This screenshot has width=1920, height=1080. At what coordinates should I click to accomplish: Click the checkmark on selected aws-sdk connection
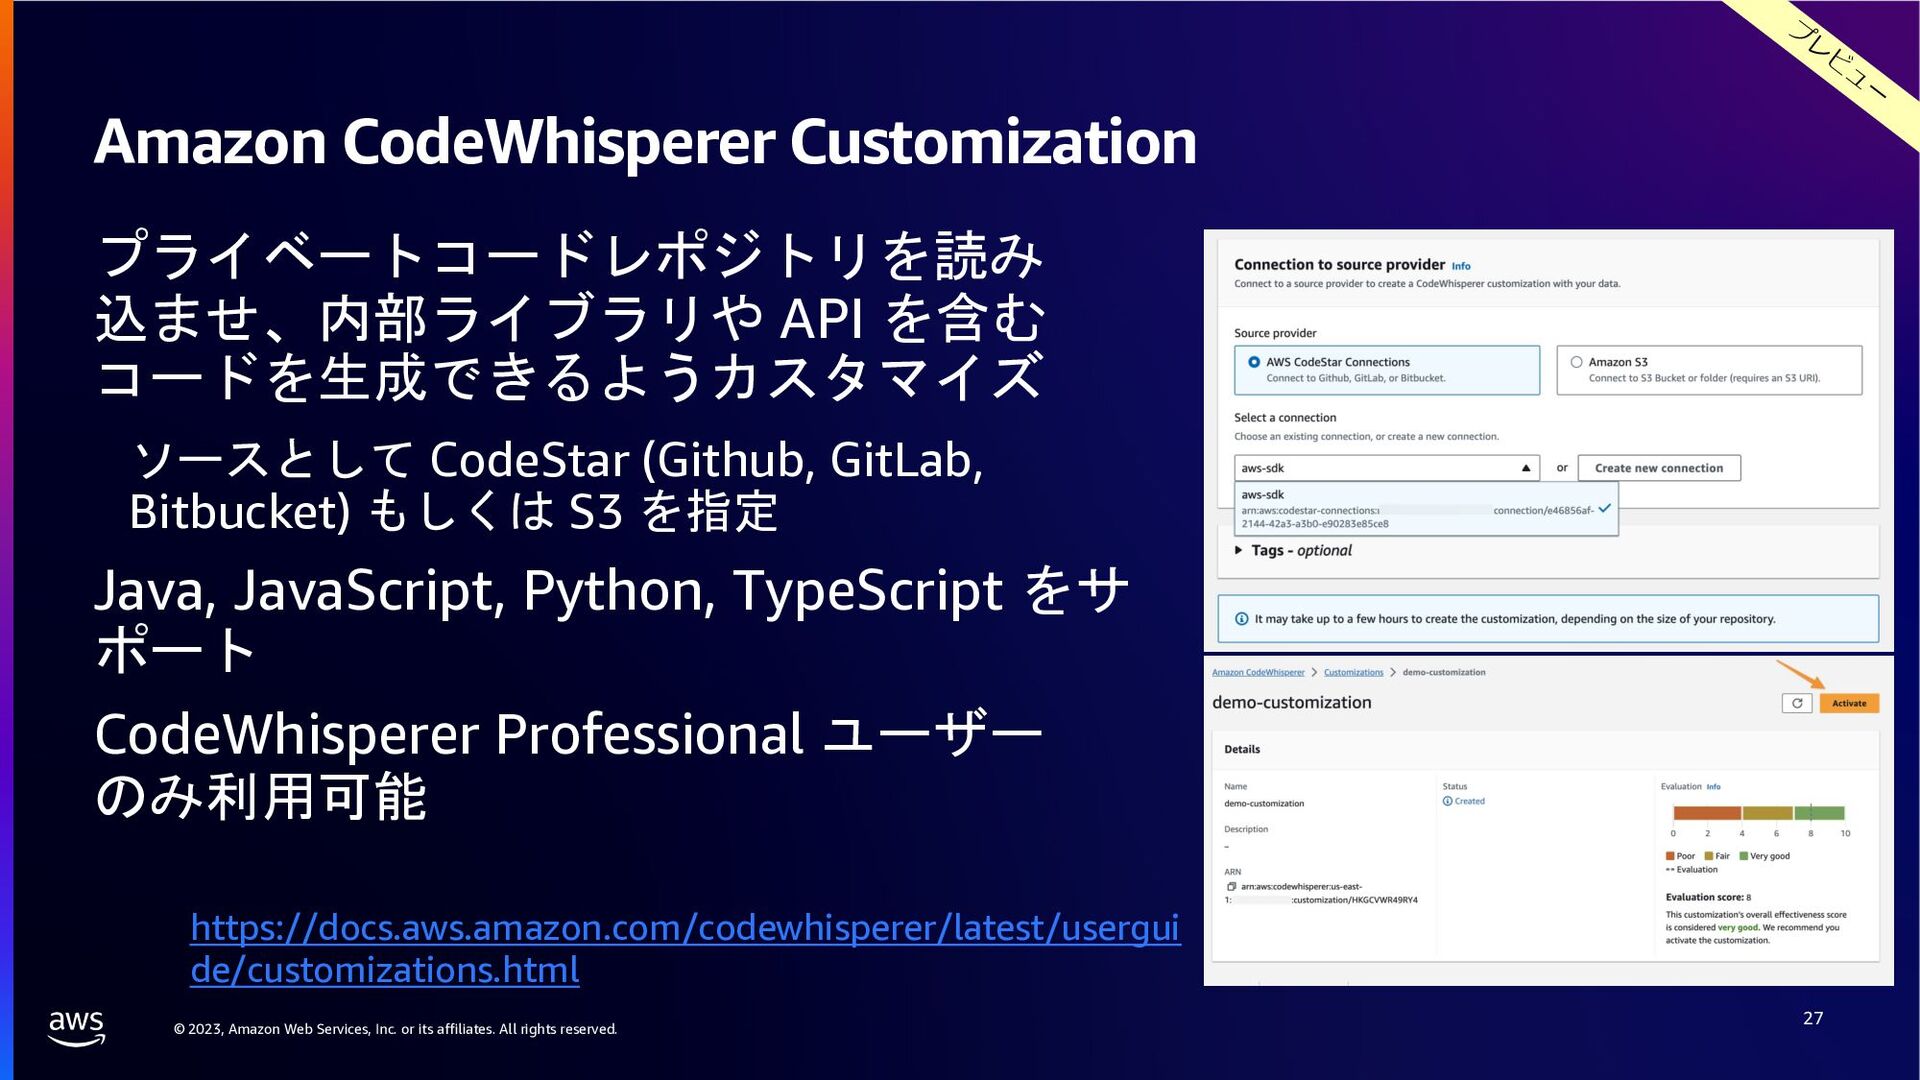point(1604,508)
